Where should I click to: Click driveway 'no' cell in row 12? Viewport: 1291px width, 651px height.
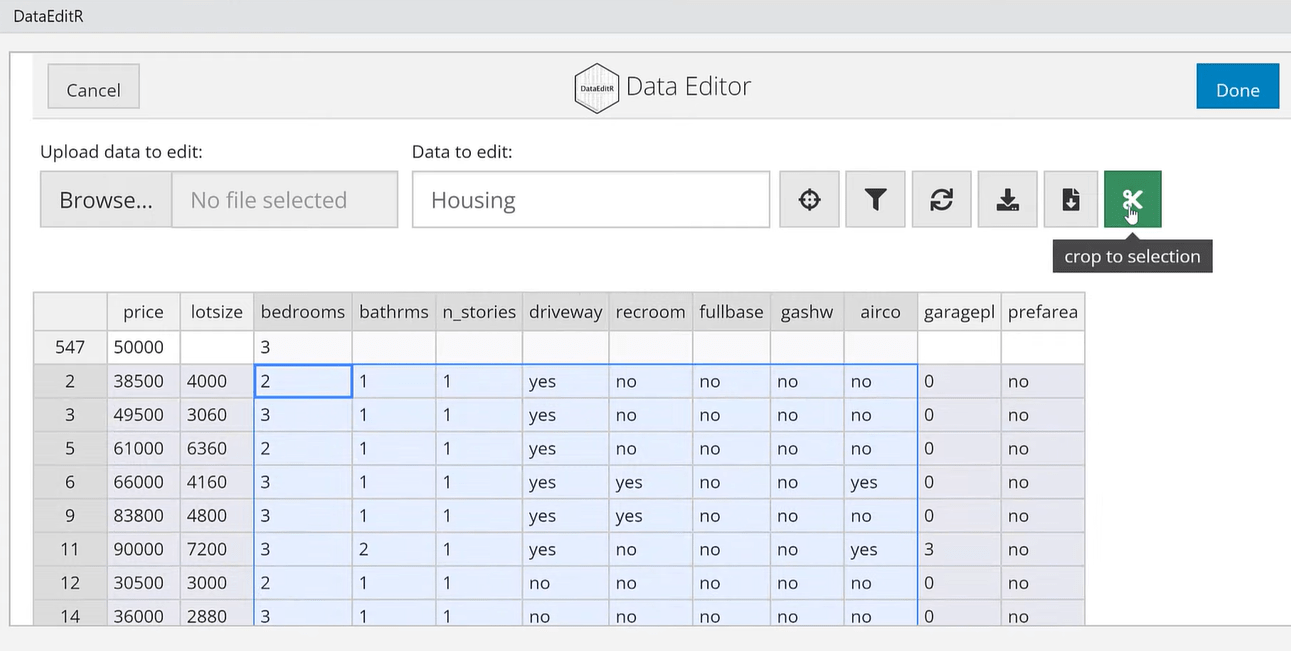(x=565, y=583)
